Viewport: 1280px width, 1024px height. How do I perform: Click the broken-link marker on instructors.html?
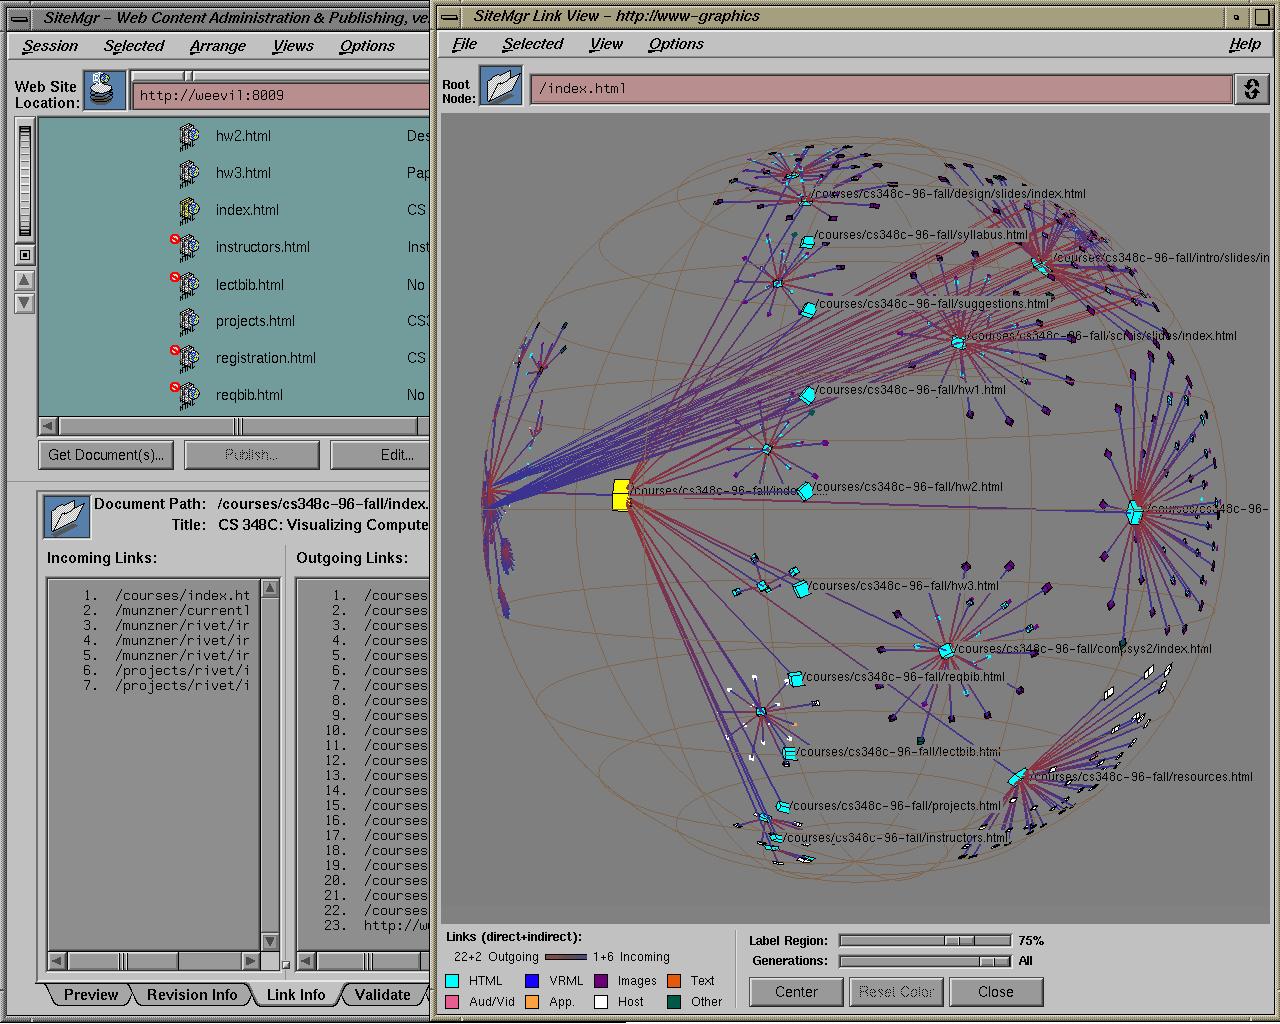pyautogui.click(x=175, y=240)
